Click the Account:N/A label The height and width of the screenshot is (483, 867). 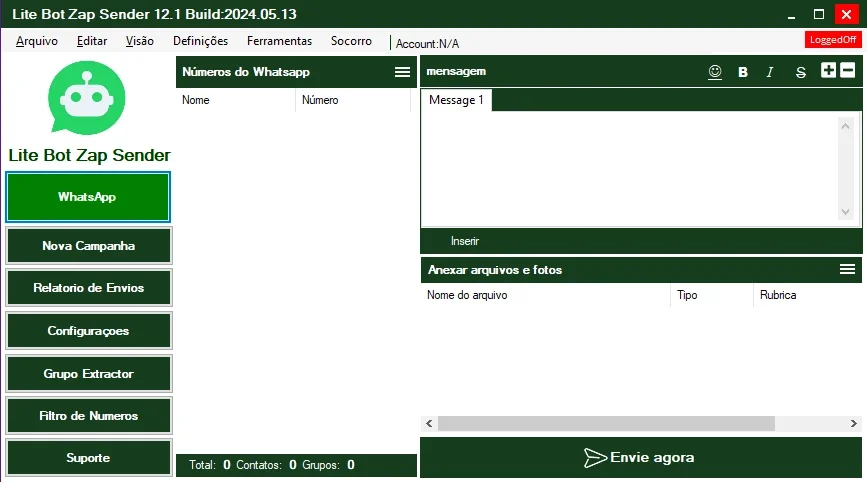coord(427,44)
